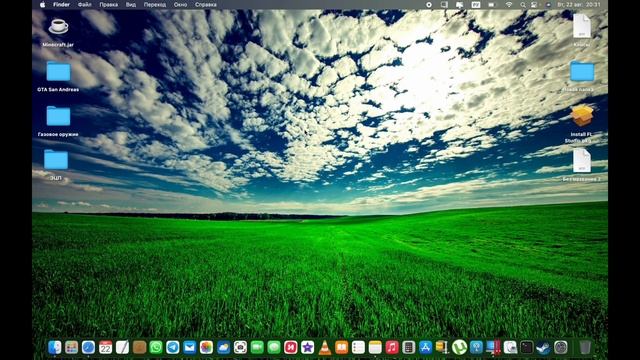Screen dimensions: 640x360
Task: Open the Weather app in Dock
Action: pos(223,347)
